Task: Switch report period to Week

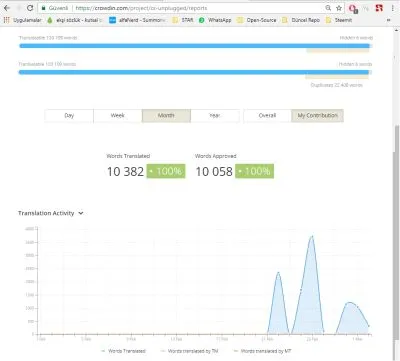Action: coord(118,116)
